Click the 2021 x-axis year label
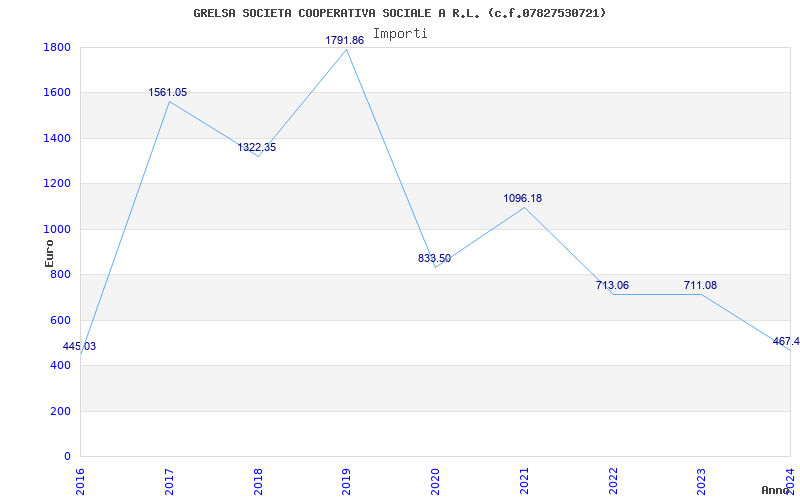Image resolution: width=800 pixels, height=500 pixels. 525,481
